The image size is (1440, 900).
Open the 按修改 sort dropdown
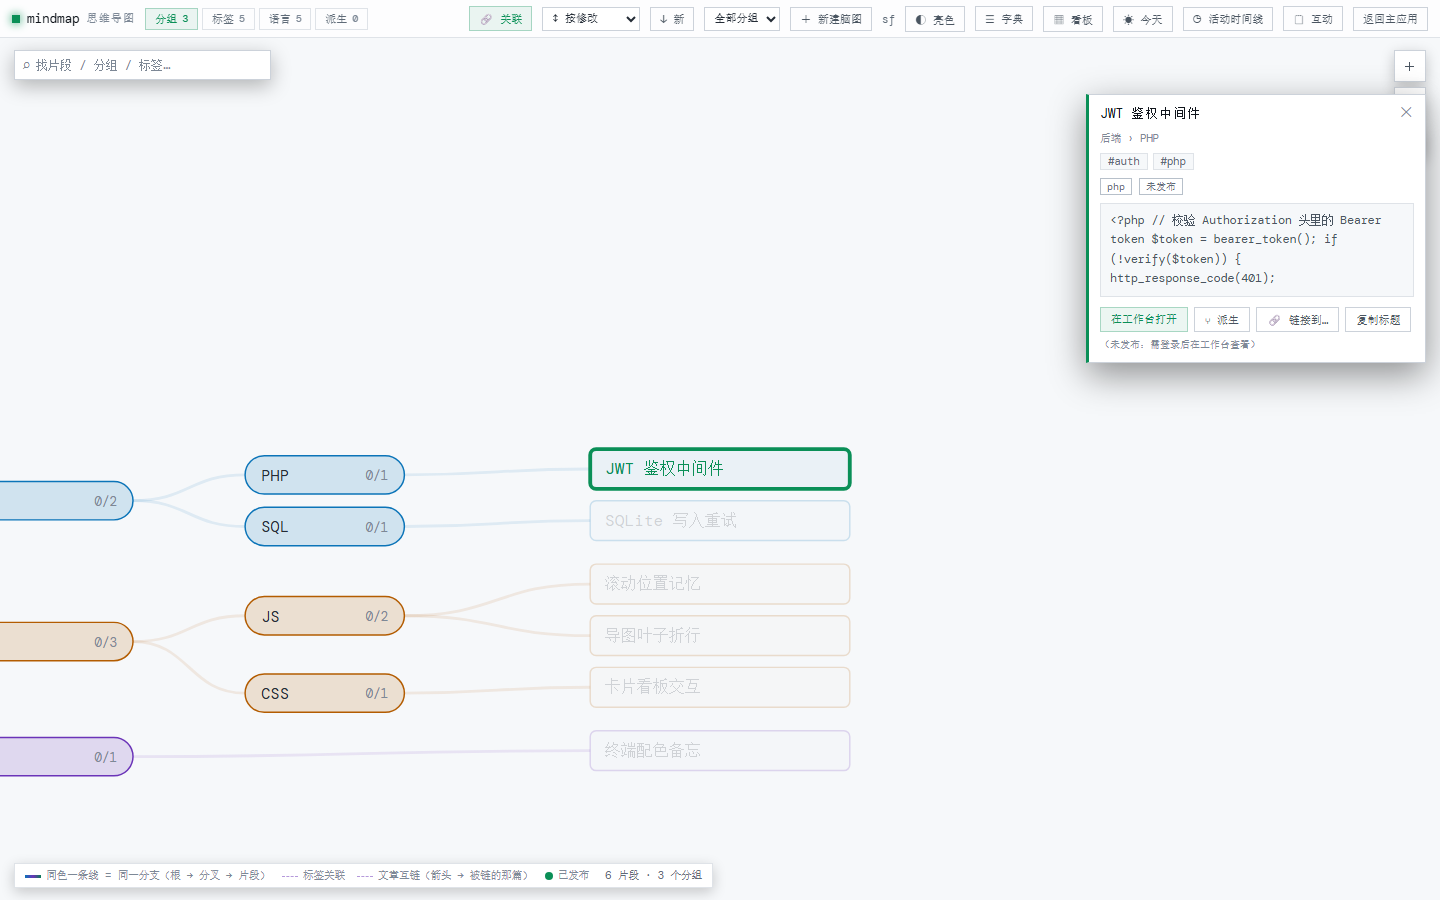(x=591, y=19)
